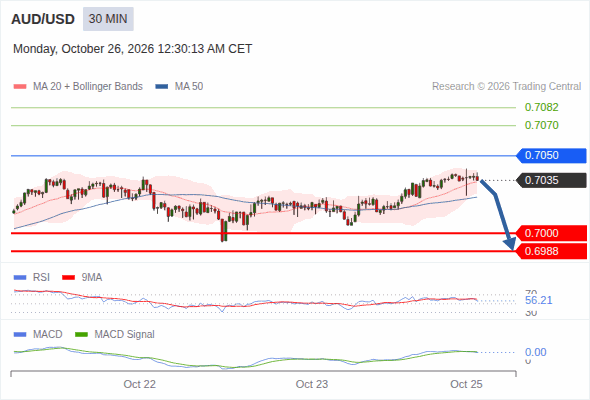Click the RSI legend label

click(x=41, y=278)
